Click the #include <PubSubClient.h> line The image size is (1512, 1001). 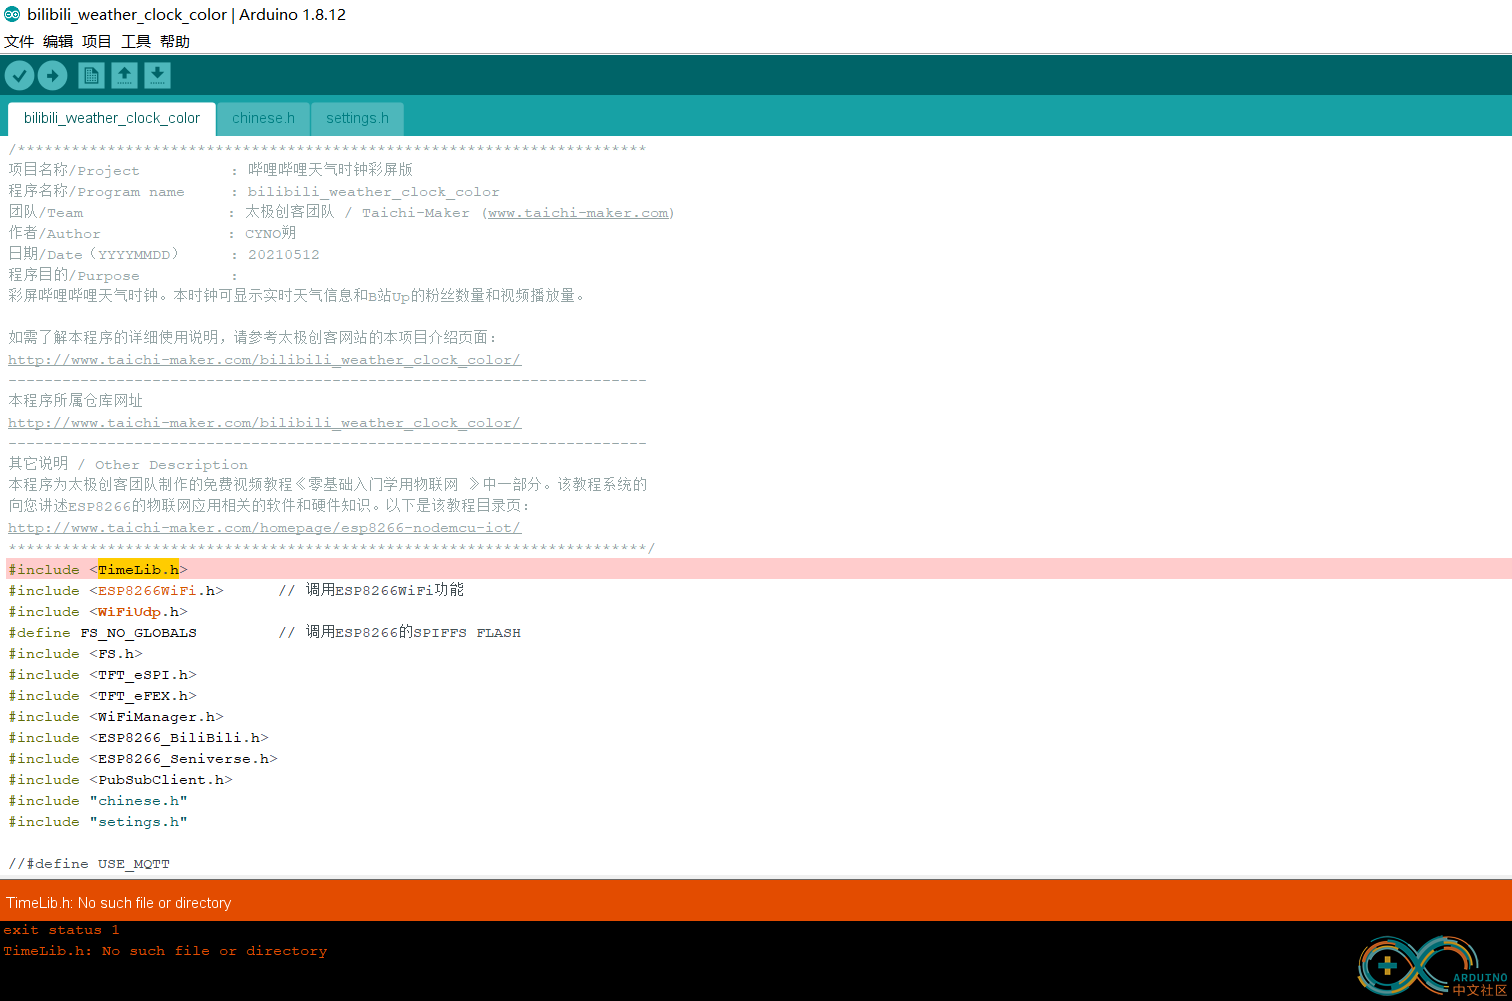(121, 780)
